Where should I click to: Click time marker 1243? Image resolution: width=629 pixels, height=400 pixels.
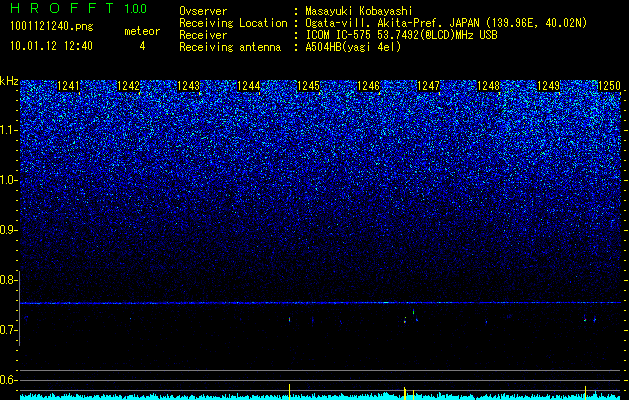click(x=188, y=85)
